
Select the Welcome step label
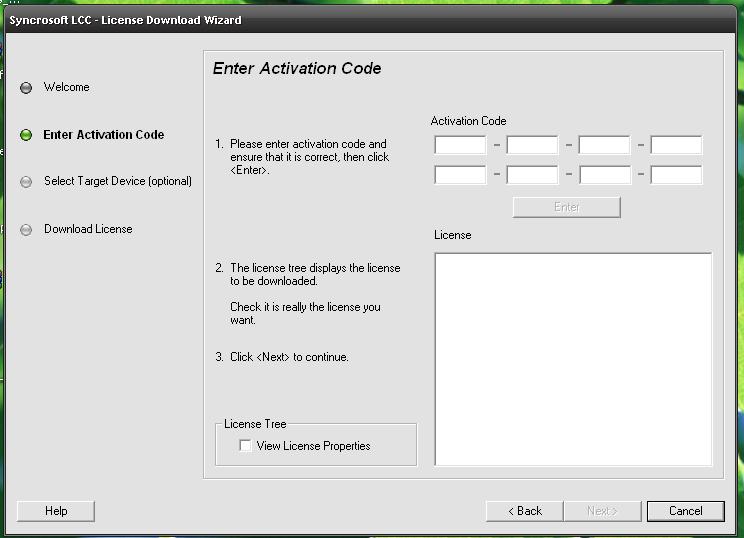tap(66, 87)
